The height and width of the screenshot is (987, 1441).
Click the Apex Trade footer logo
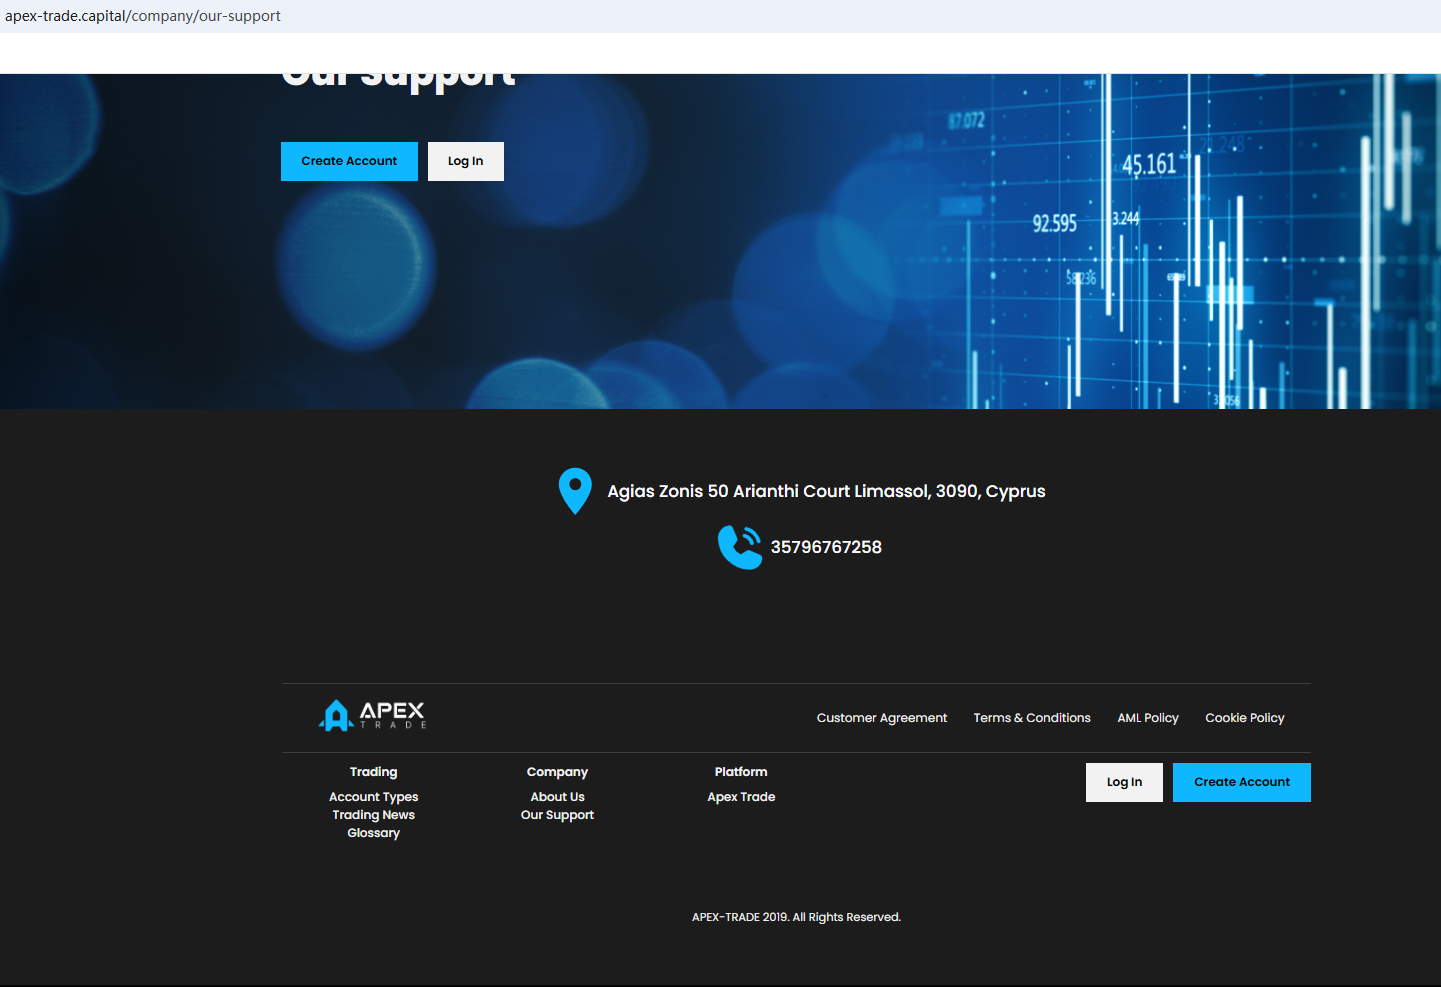coord(373,715)
